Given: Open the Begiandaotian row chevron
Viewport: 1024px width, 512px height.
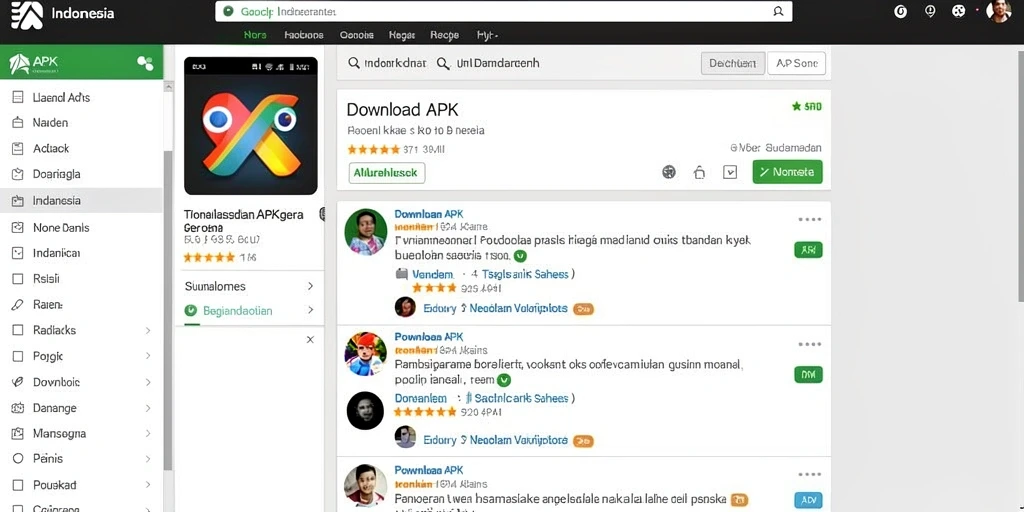Looking at the screenshot, I should (x=310, y=310).
